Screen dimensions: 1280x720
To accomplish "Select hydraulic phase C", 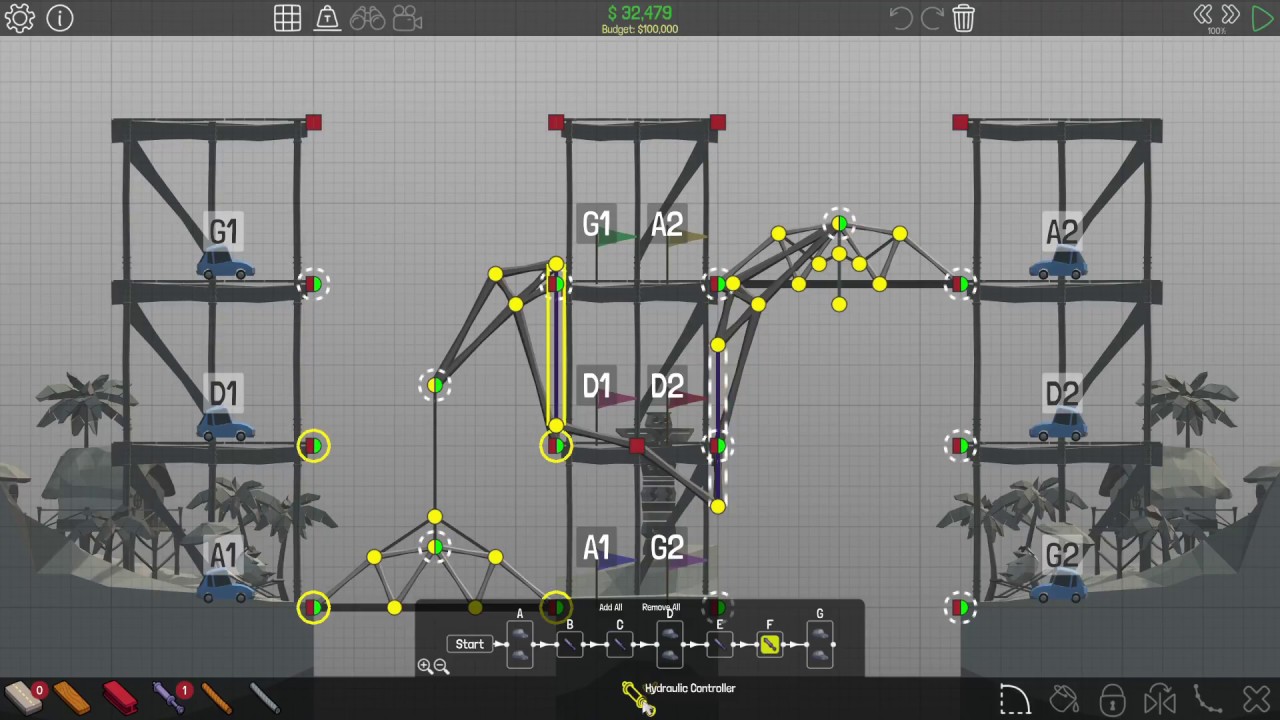I will pos(620,645).
